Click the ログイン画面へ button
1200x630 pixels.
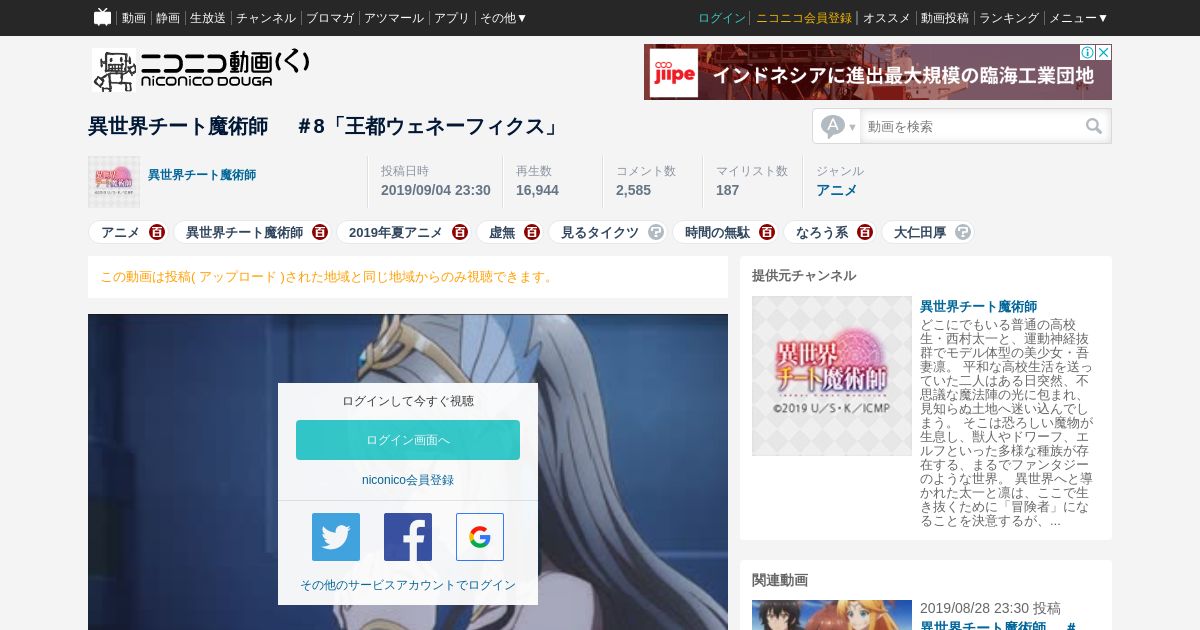408,440
